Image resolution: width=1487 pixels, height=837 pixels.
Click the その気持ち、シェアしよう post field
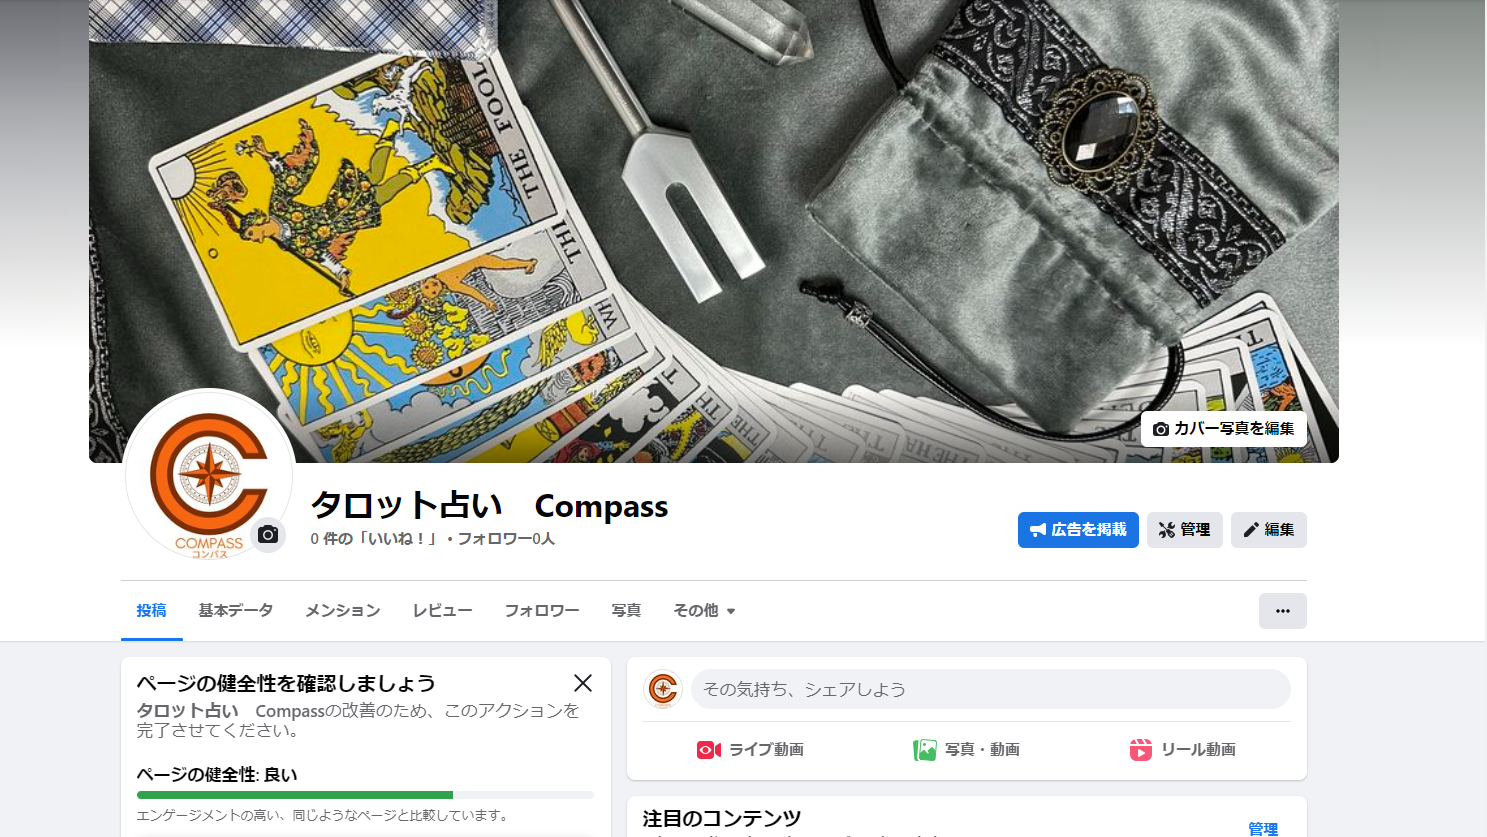[x=991, y=689]
